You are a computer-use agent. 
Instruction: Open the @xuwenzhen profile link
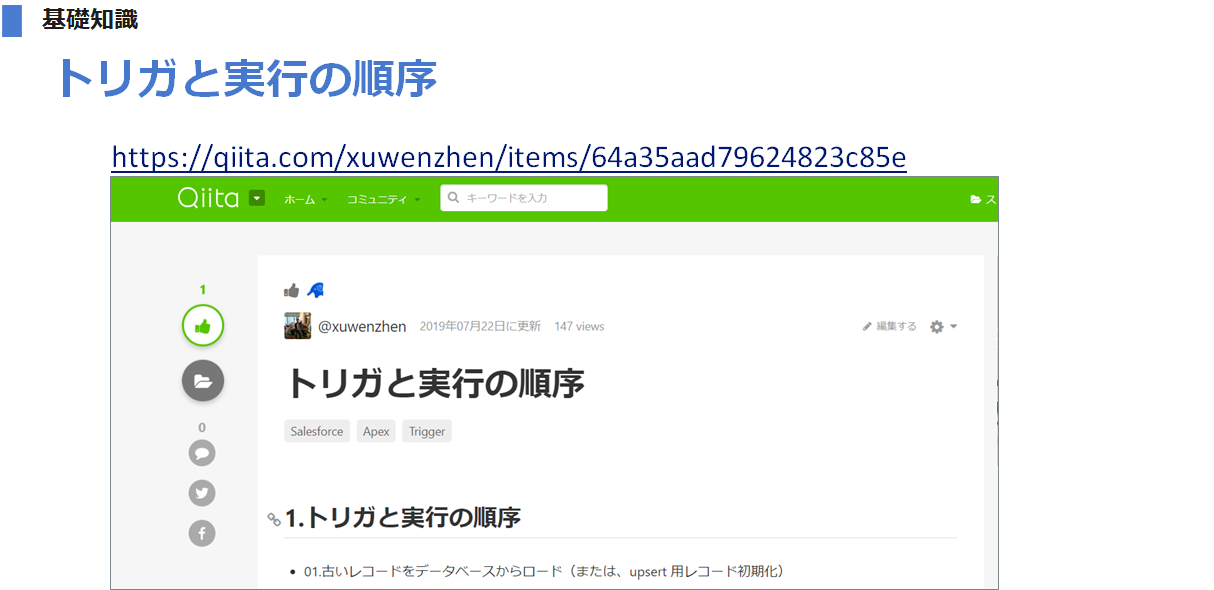tap(362, 326)
